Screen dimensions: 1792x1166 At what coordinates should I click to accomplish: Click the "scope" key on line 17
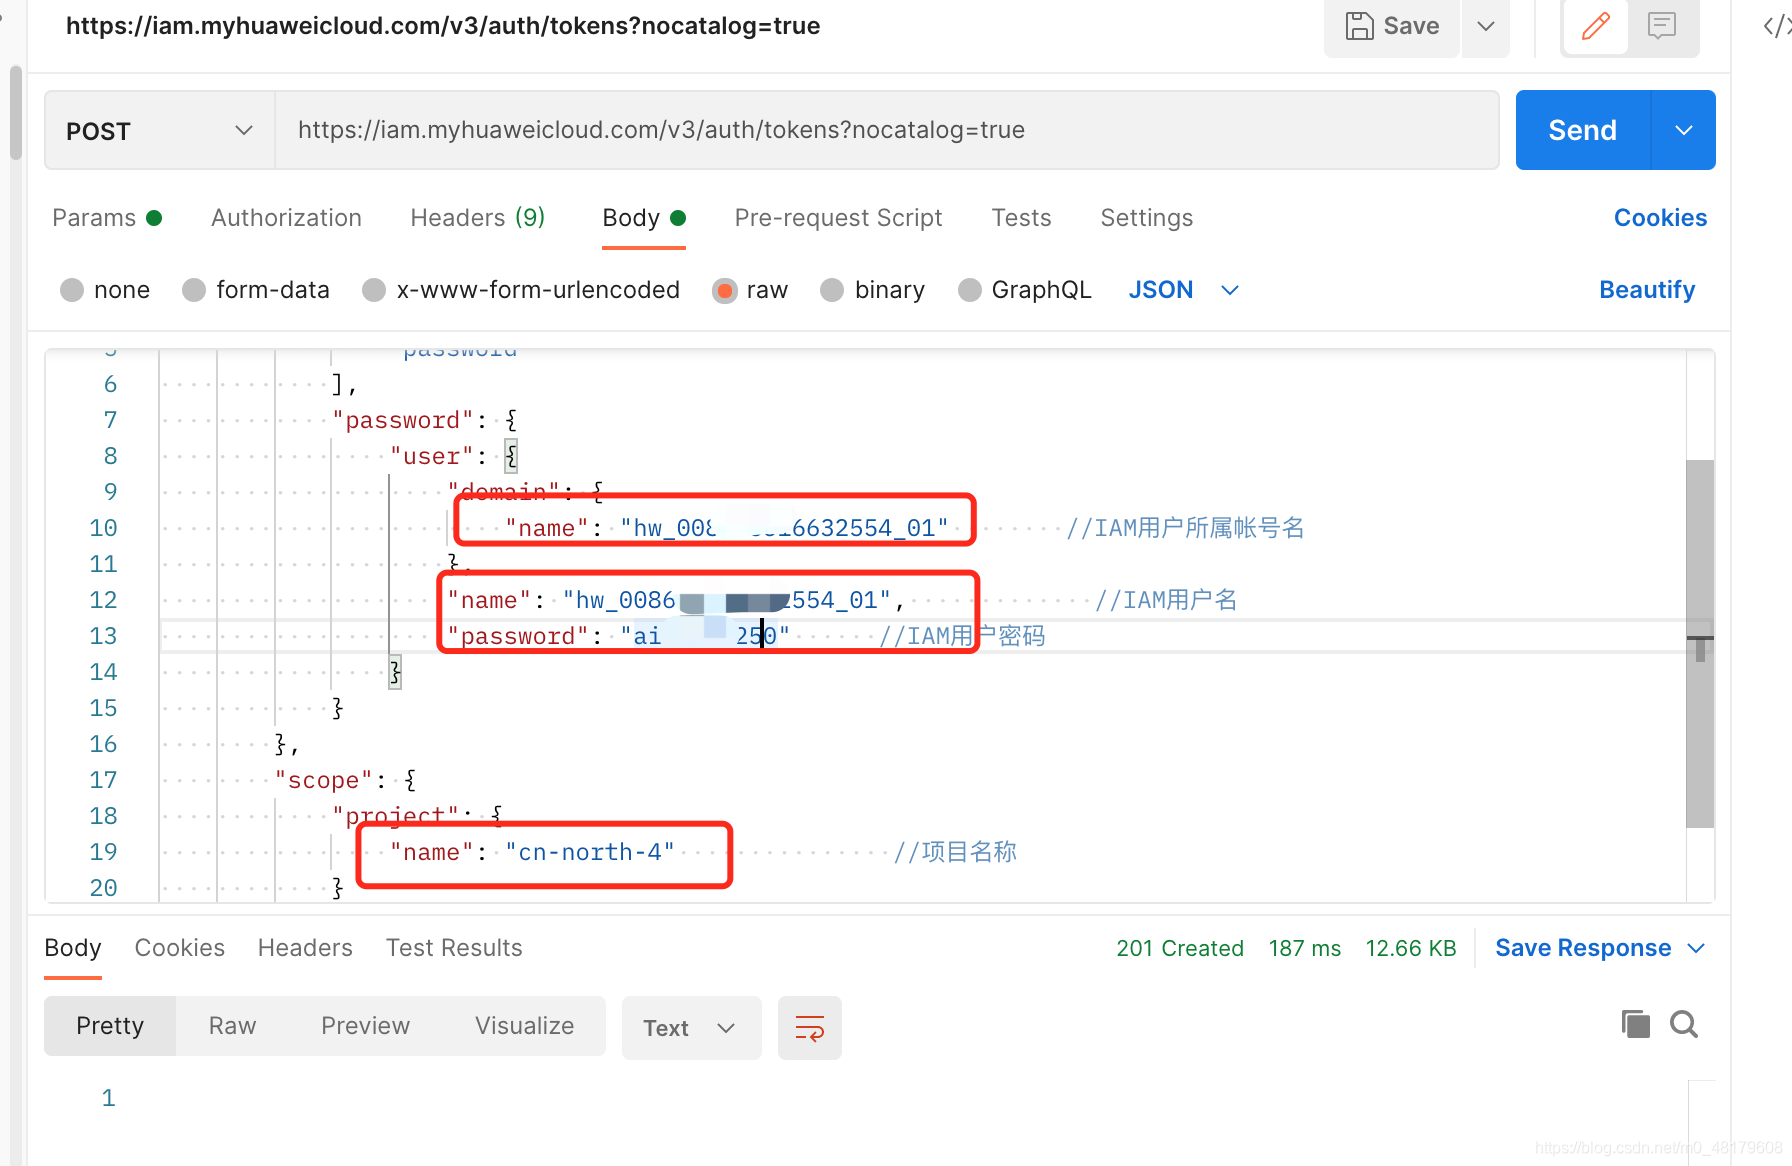323,780
